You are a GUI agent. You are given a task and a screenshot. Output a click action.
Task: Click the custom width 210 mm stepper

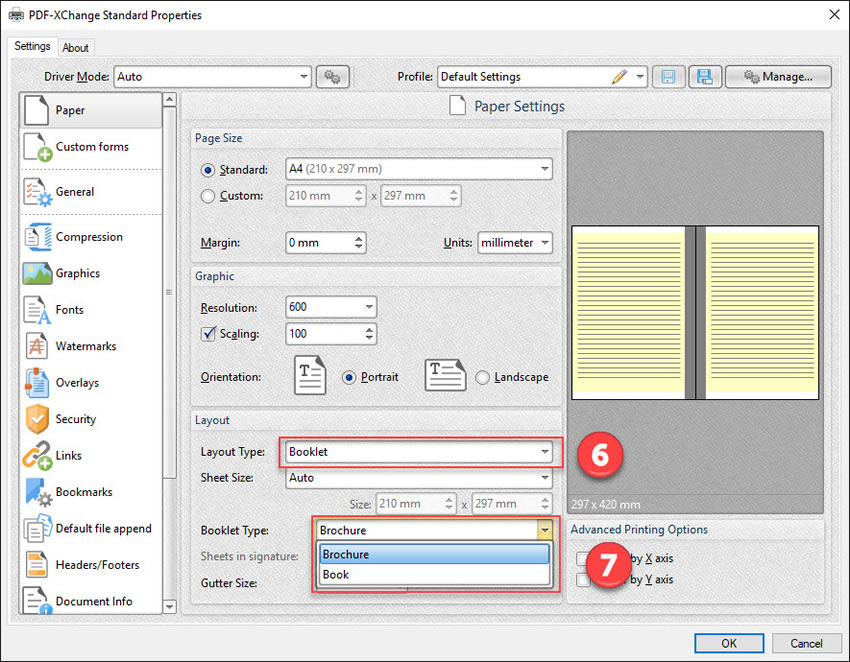(x=358, y=196)
